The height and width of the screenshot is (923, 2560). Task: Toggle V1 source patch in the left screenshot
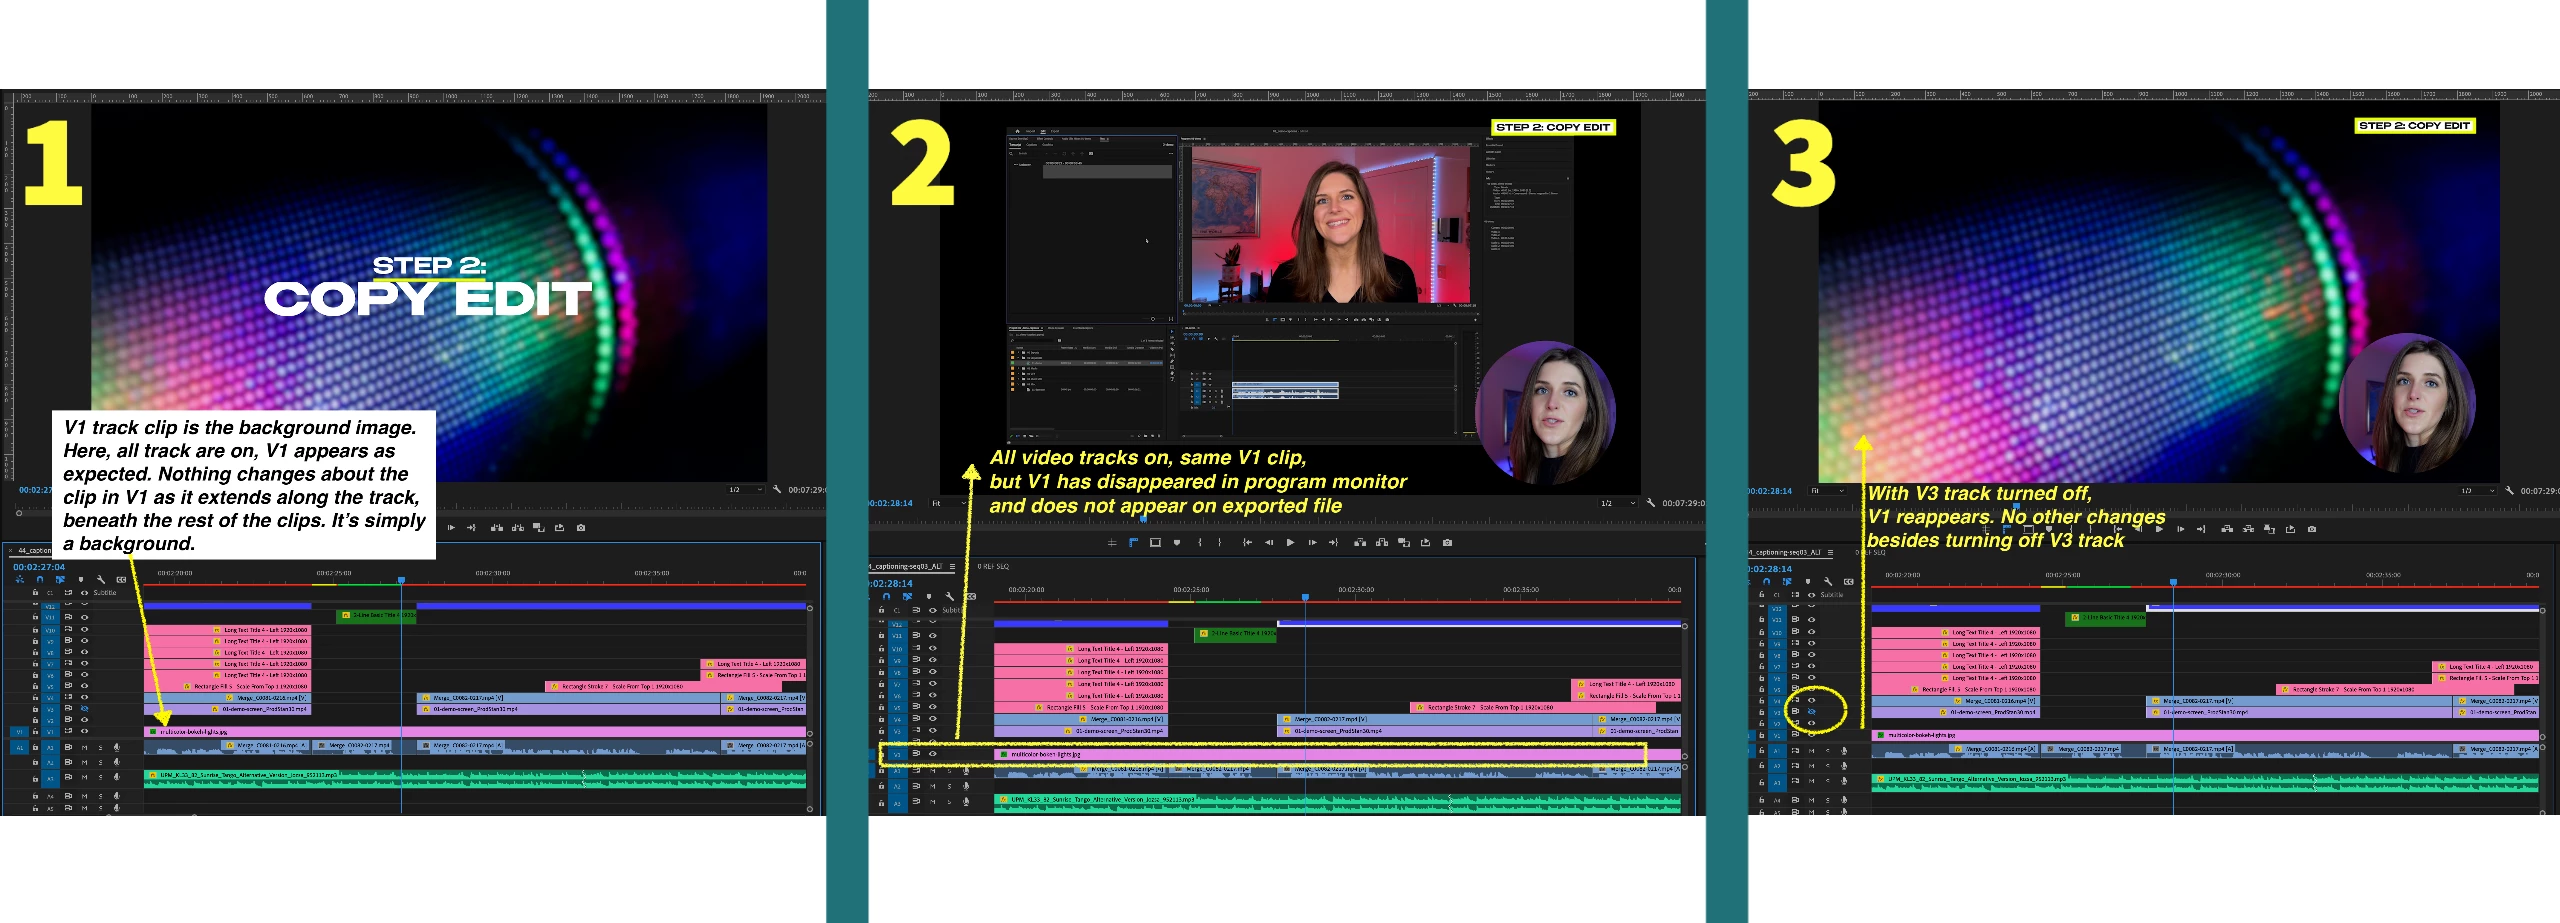click(x=19, y=732)
